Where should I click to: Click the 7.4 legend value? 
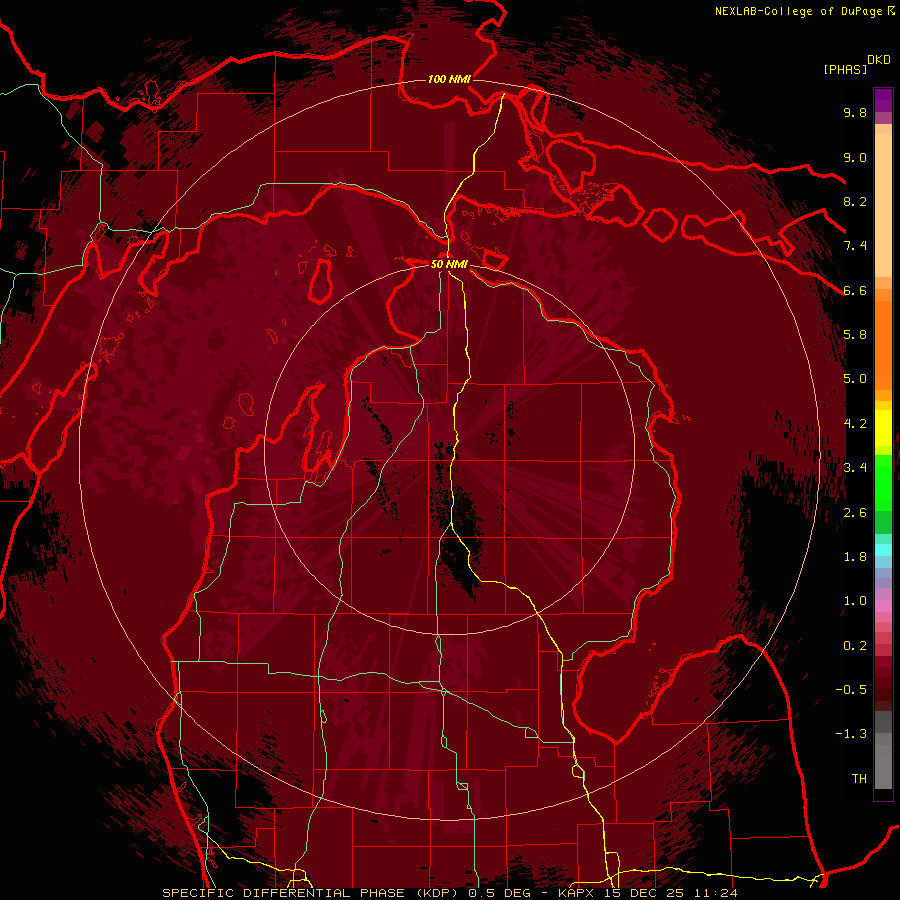pyautogui.click(x=855, y=246)
